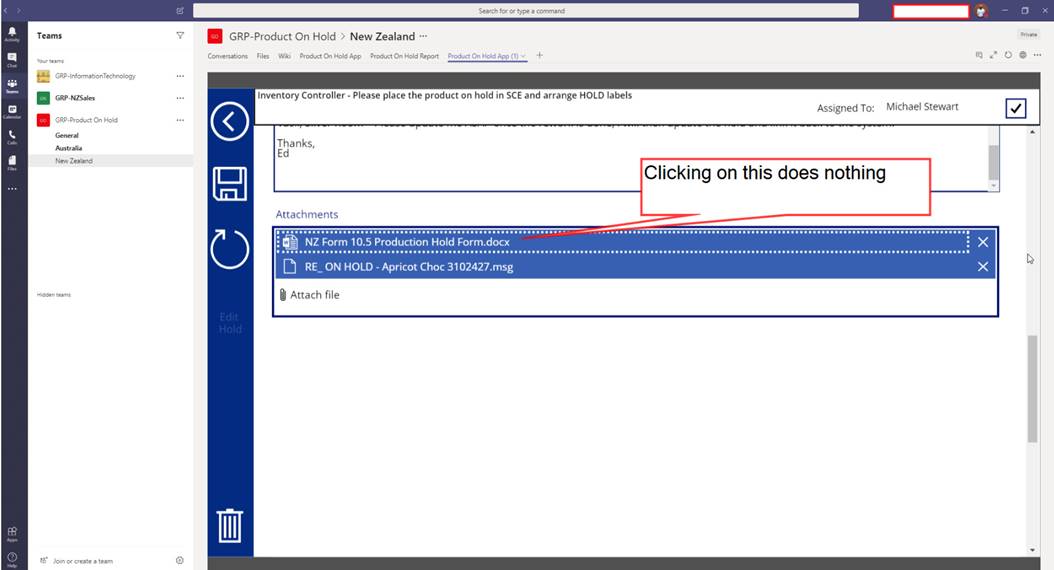The height and width of the screenshot is (570, 1054).
Task: Click the filter teams funnel icon
Action: (x=180, y=36)
